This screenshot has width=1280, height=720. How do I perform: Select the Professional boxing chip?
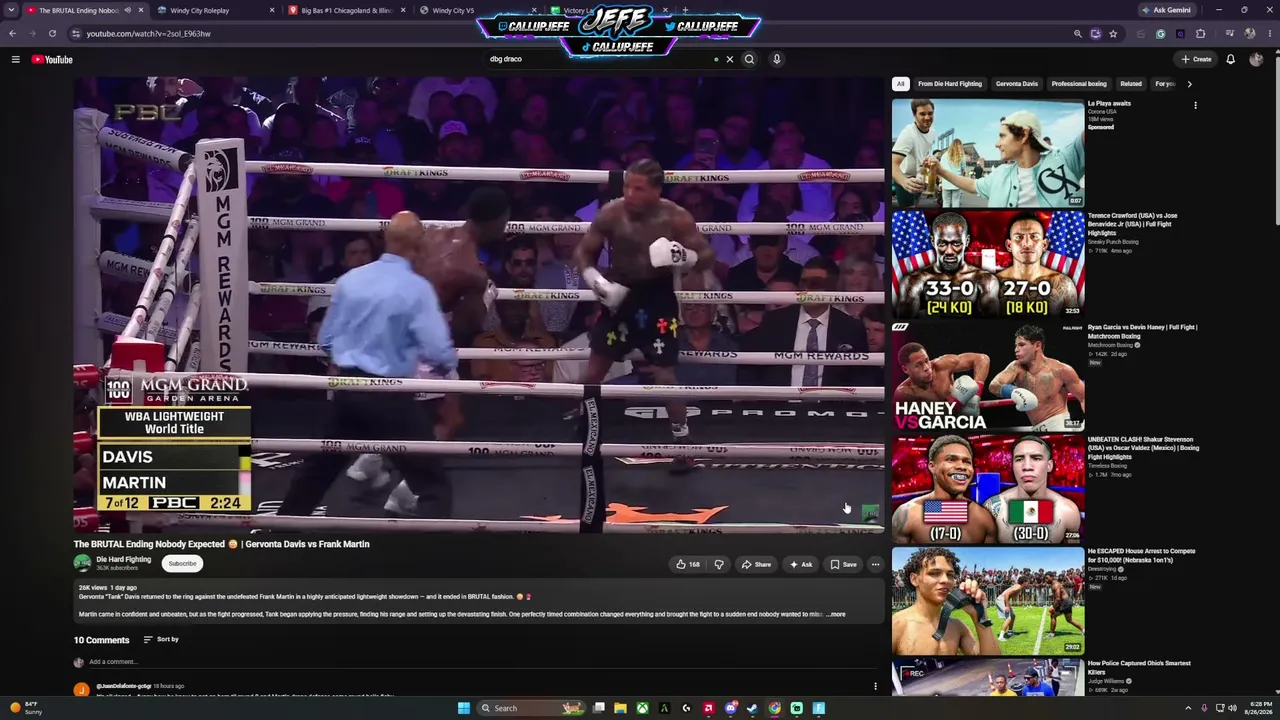[x=1079, y=84]
